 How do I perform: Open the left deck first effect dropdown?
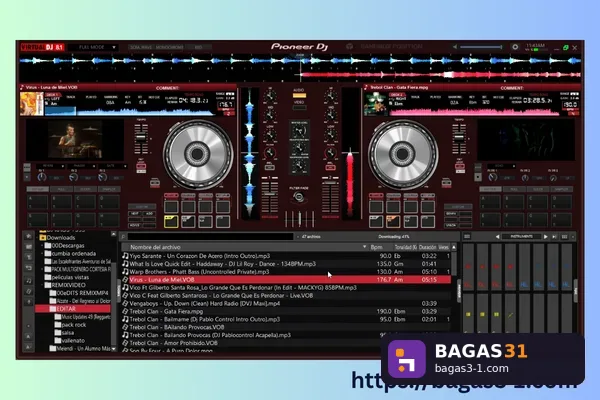click(50, 166)
